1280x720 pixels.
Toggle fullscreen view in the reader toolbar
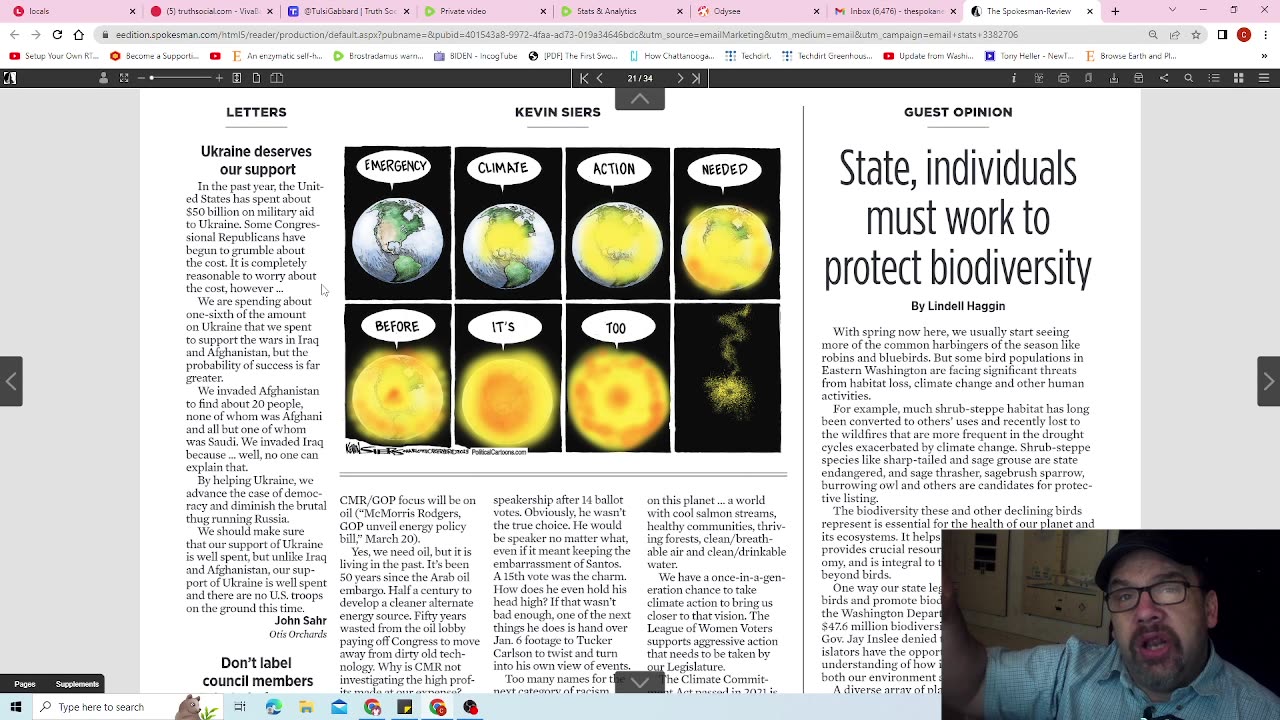124,78
